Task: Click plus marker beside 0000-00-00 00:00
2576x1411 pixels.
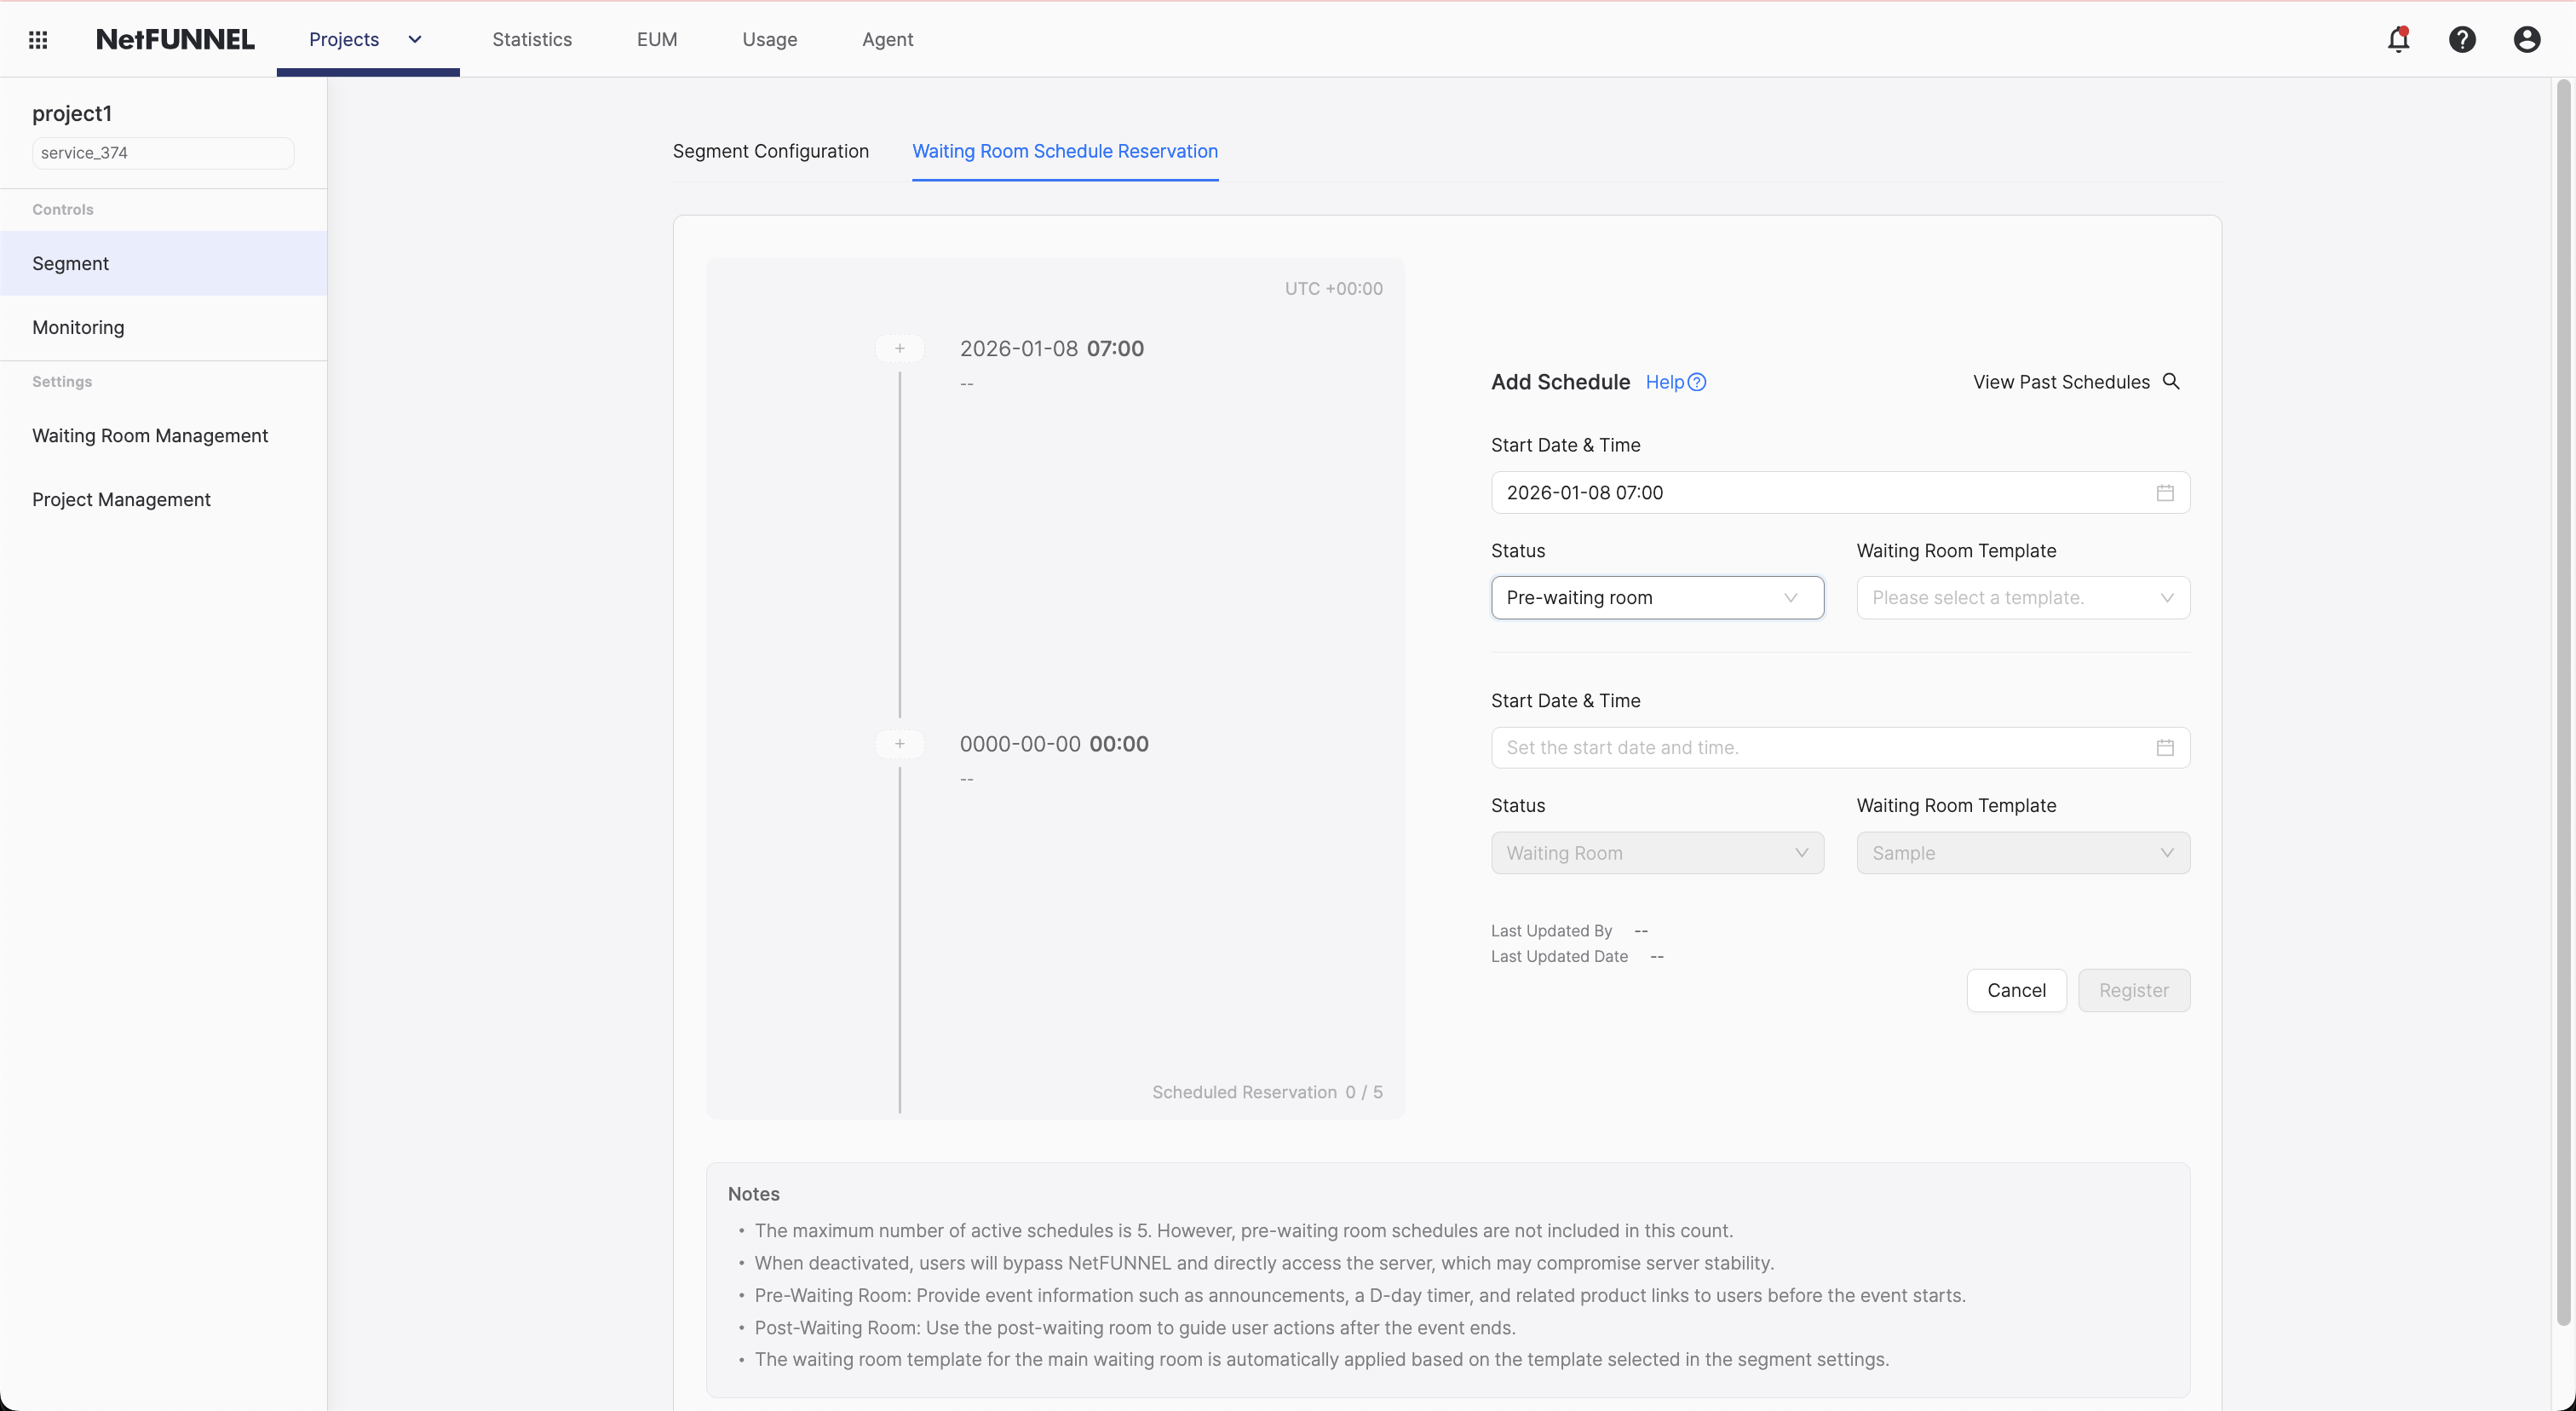Action: pos(899,744)
